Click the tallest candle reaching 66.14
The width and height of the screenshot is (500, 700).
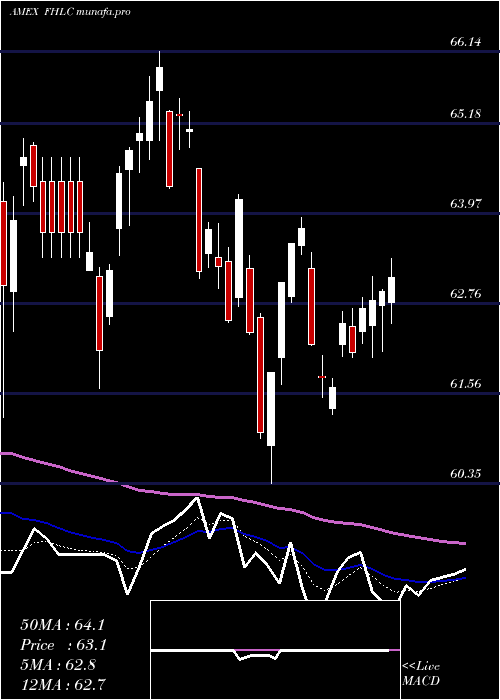[159, 96]
